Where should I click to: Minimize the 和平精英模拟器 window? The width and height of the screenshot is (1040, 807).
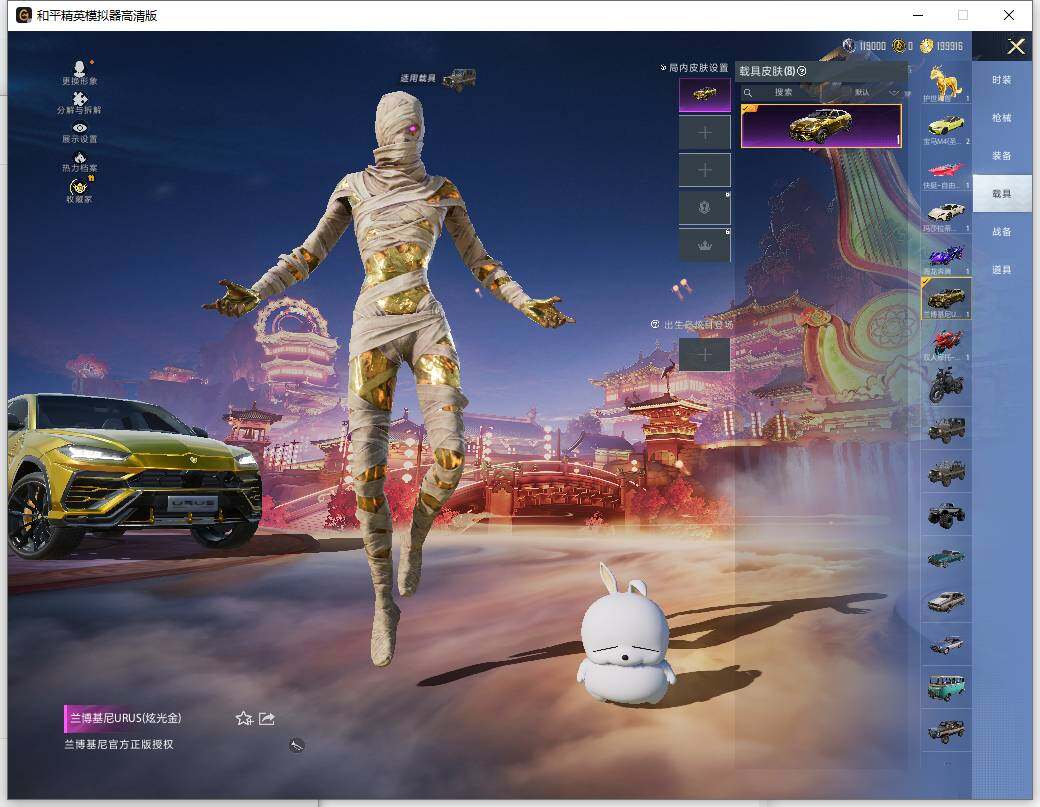918,15
